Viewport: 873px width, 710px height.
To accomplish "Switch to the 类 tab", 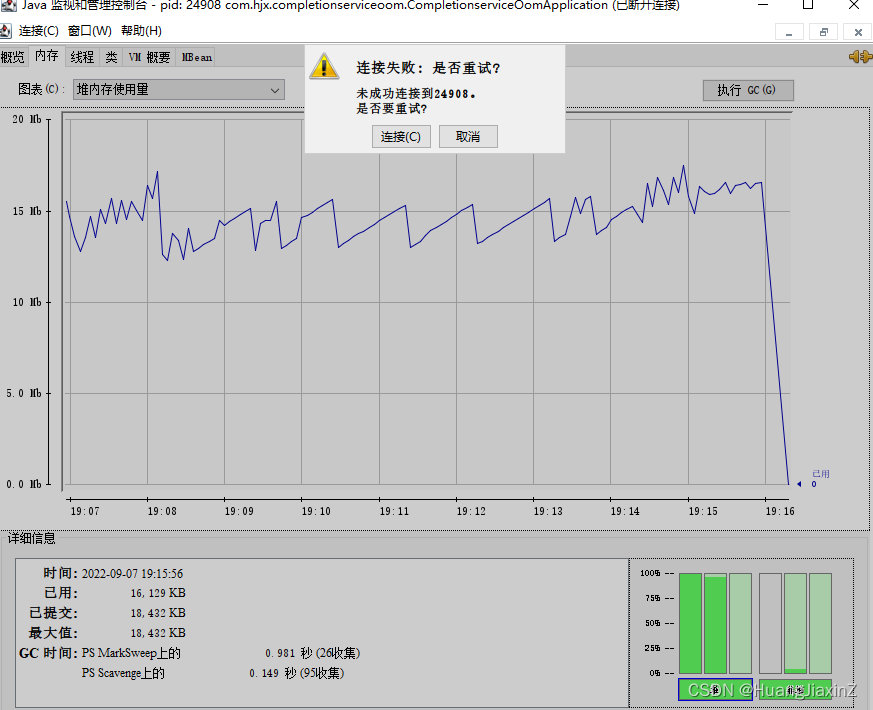I will 111,57.
